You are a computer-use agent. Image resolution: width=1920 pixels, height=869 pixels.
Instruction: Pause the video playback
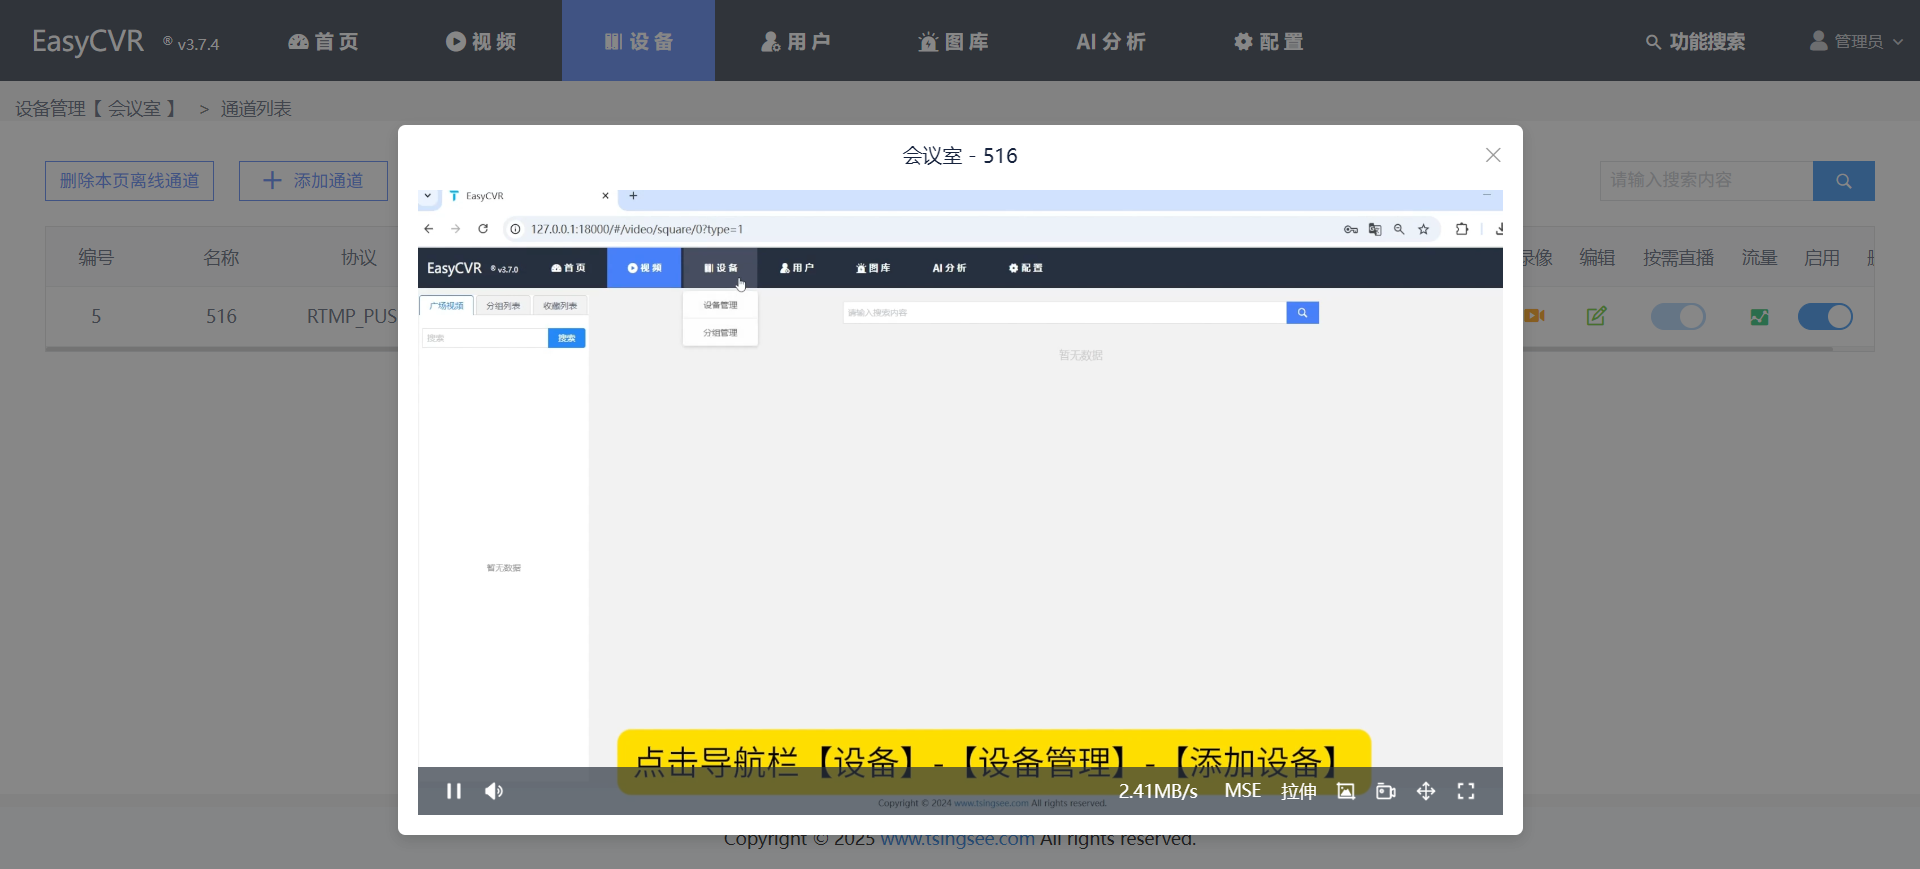[453, 791]
